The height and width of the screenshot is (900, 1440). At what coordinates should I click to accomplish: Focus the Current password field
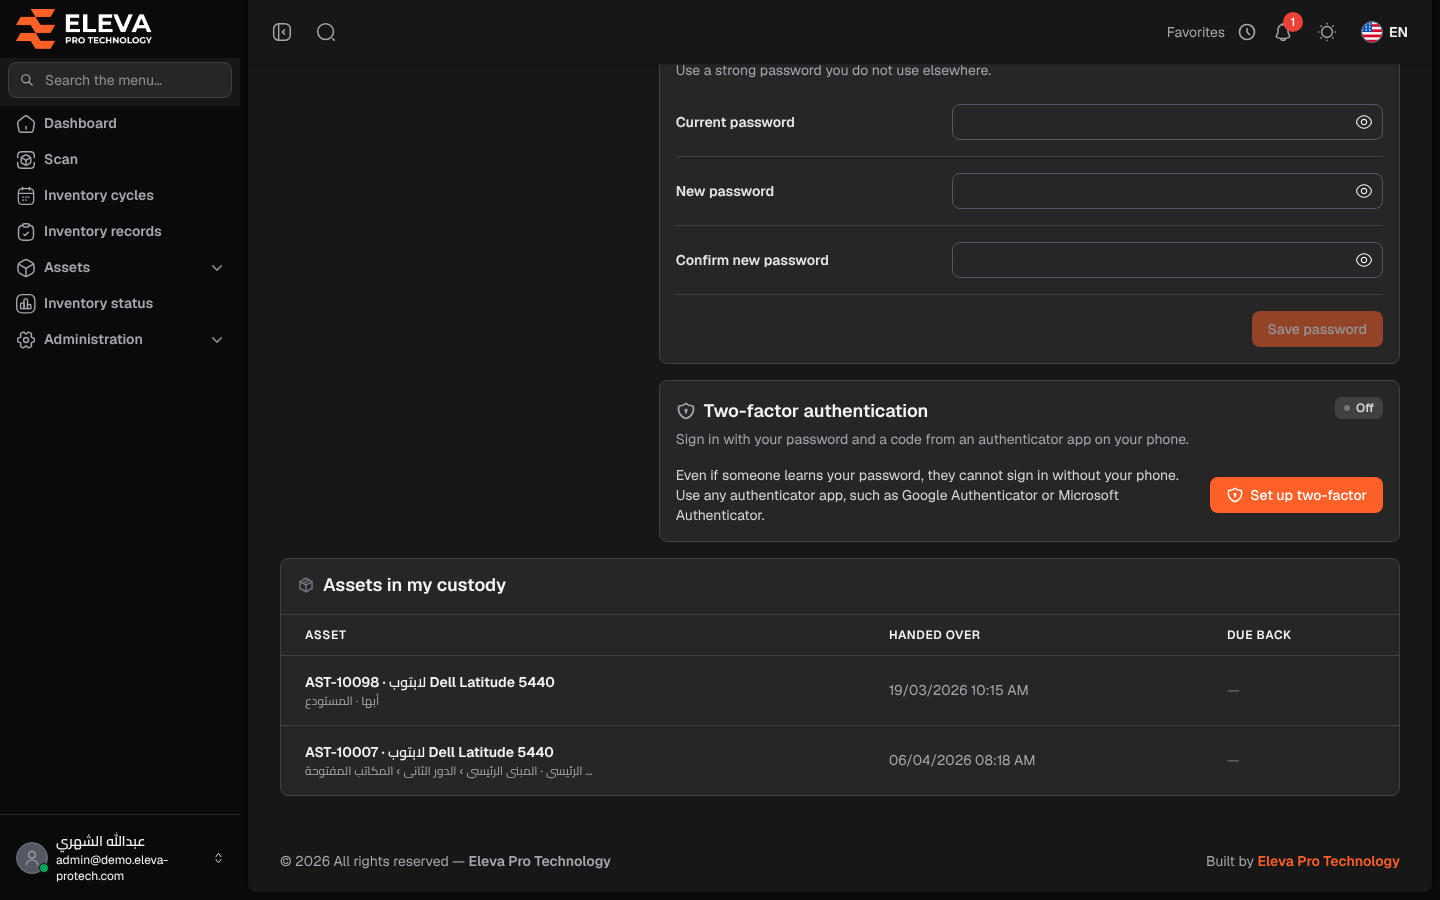[1167, 122]
